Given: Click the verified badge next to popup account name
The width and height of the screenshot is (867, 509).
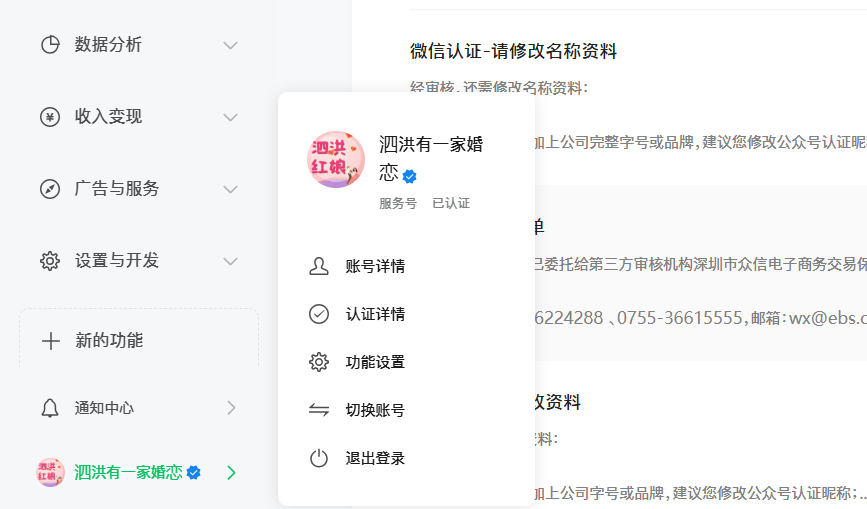Looking at the screenshot, I should coord(410,176).
